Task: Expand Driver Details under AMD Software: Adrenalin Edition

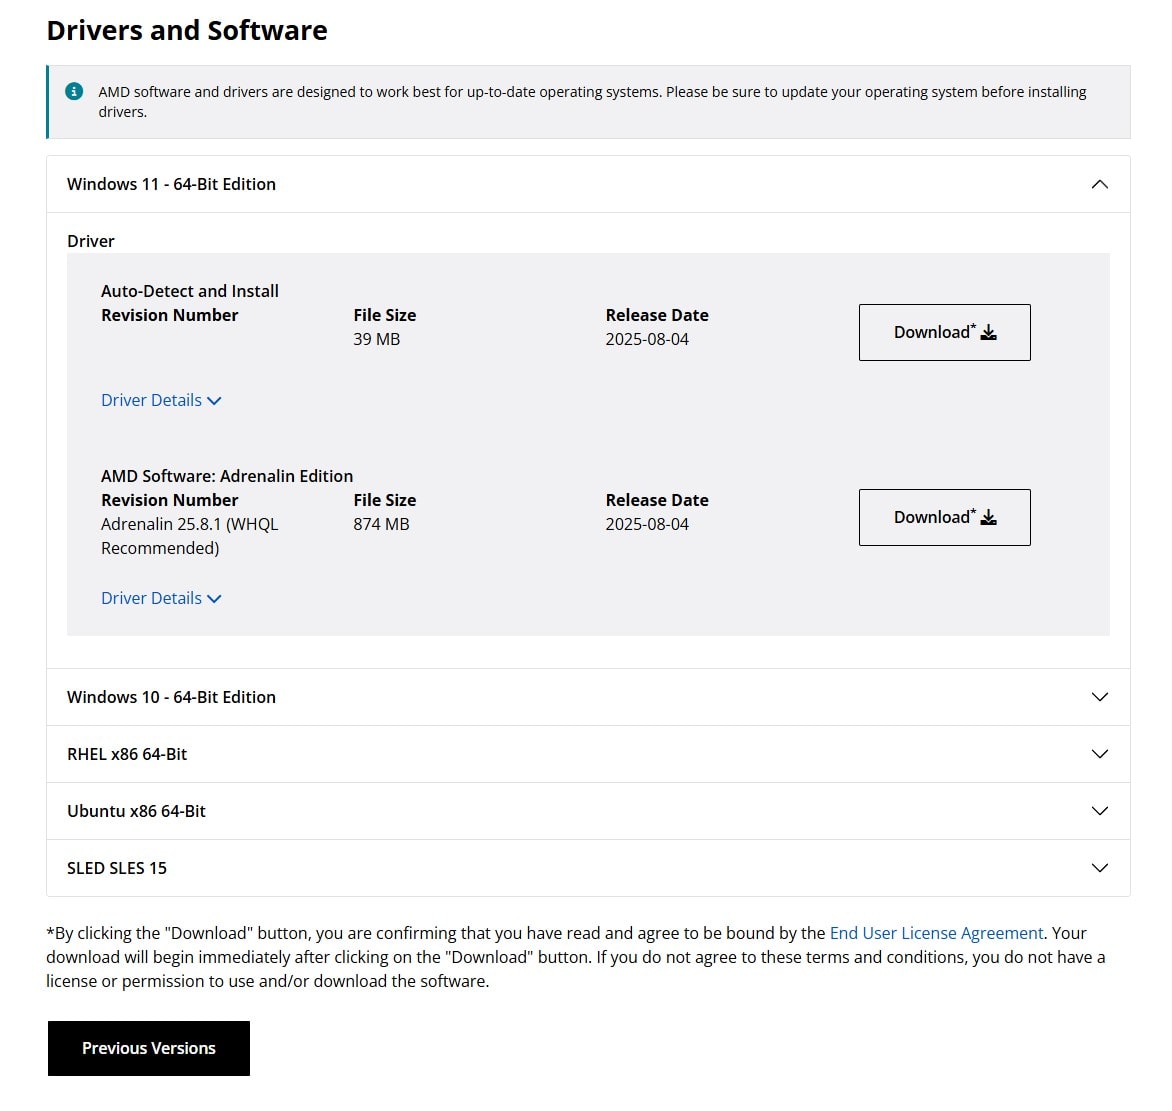Action: pyautogui.click(x=151, y=598)
